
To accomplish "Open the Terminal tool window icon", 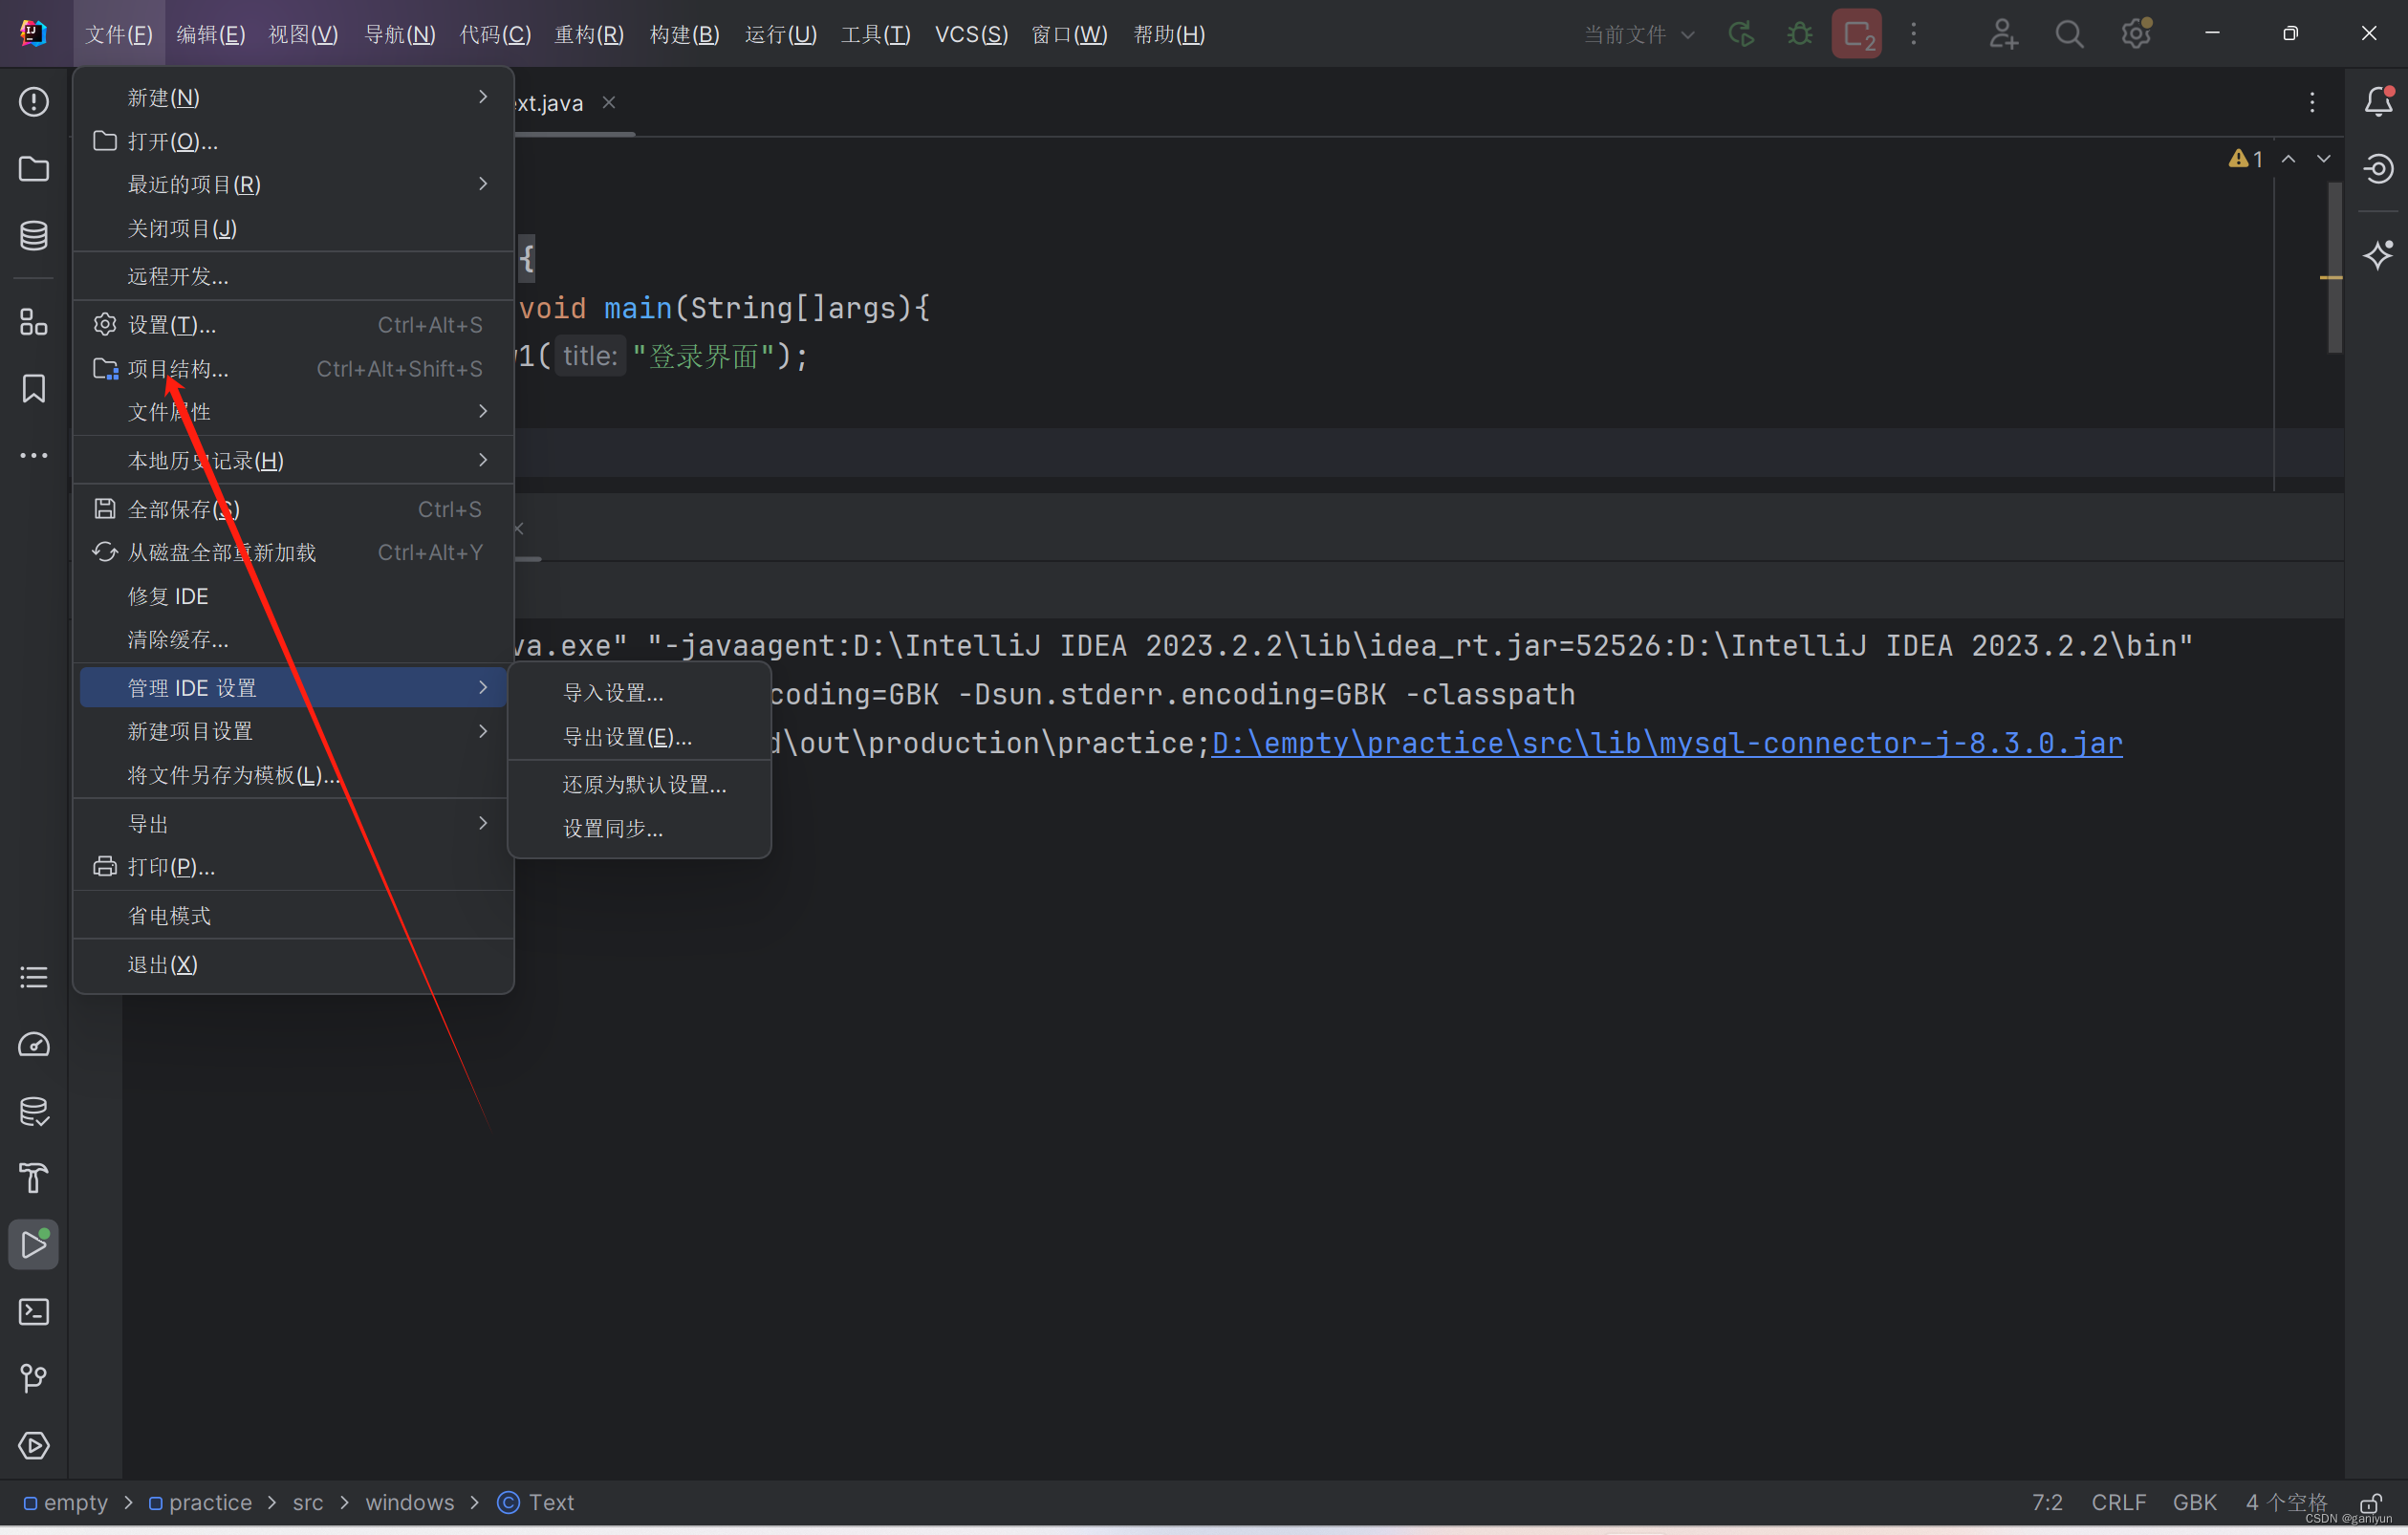I will pyautogui.click(x=34, y=1311).
